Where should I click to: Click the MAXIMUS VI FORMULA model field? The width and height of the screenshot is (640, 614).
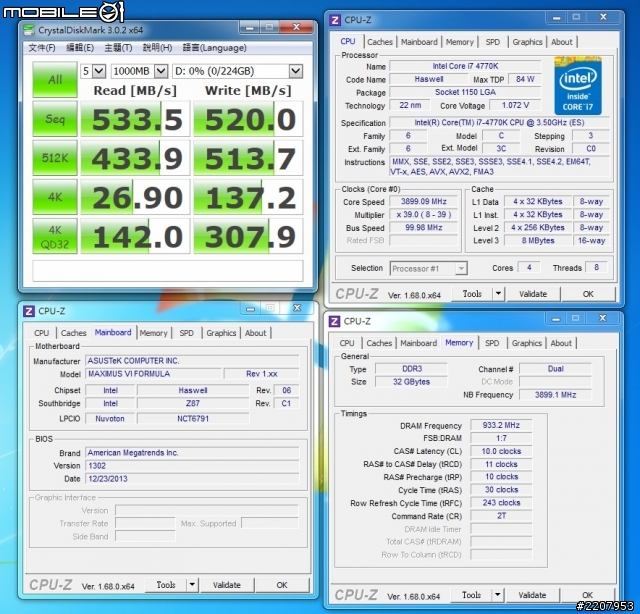[153, 374]
